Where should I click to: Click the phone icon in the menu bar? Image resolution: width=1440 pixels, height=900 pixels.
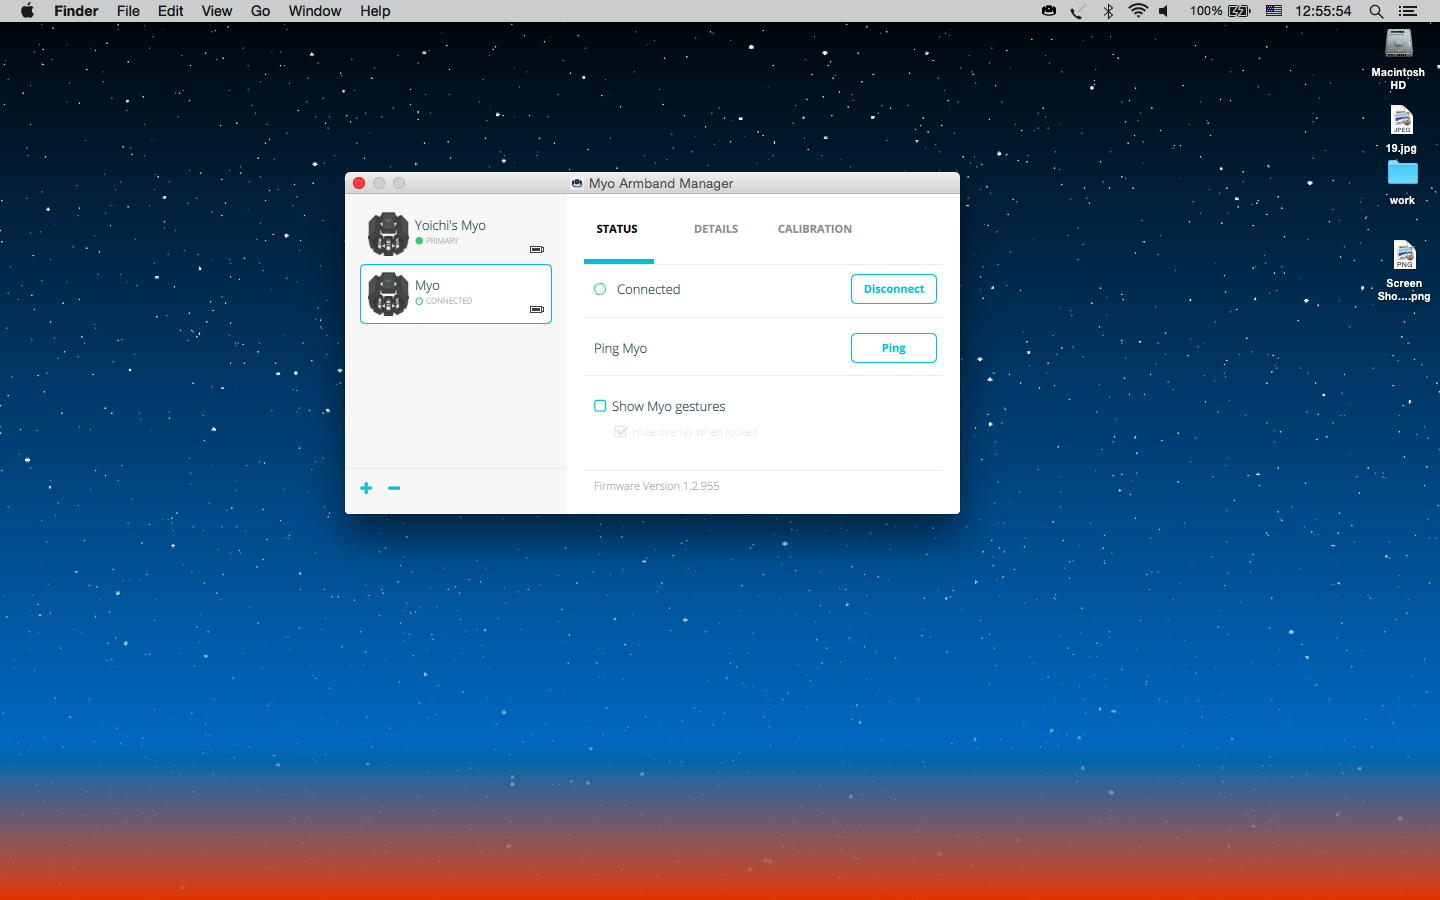point(1078,11)
